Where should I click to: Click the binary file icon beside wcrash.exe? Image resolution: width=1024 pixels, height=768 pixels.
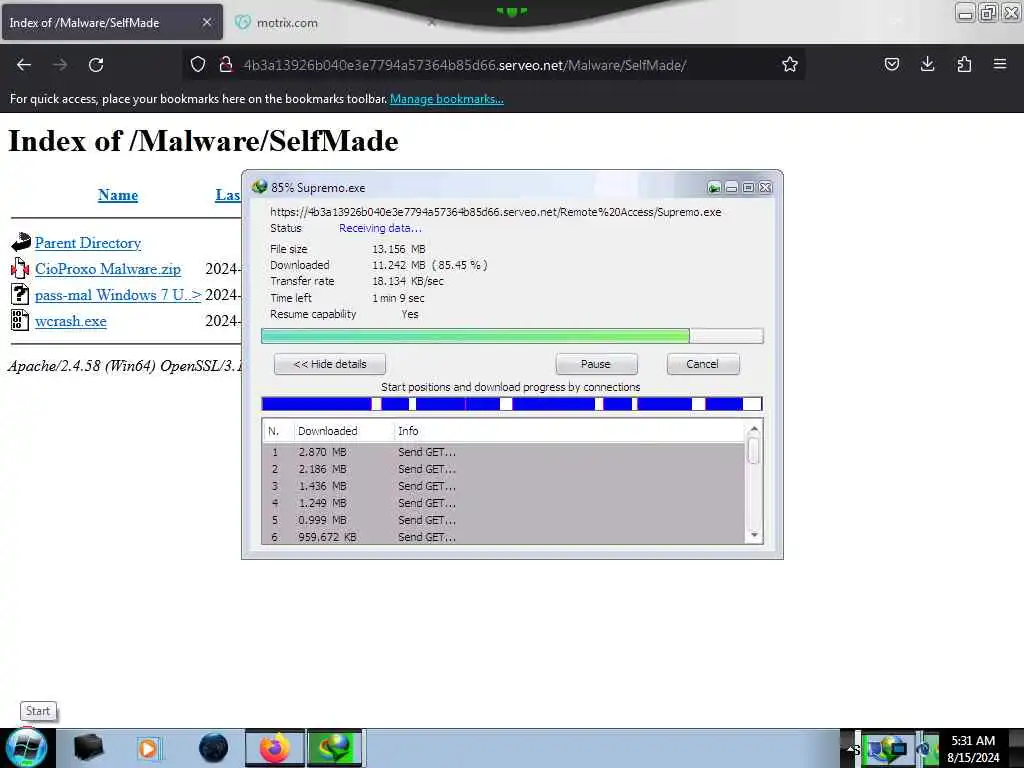(20, 320)
